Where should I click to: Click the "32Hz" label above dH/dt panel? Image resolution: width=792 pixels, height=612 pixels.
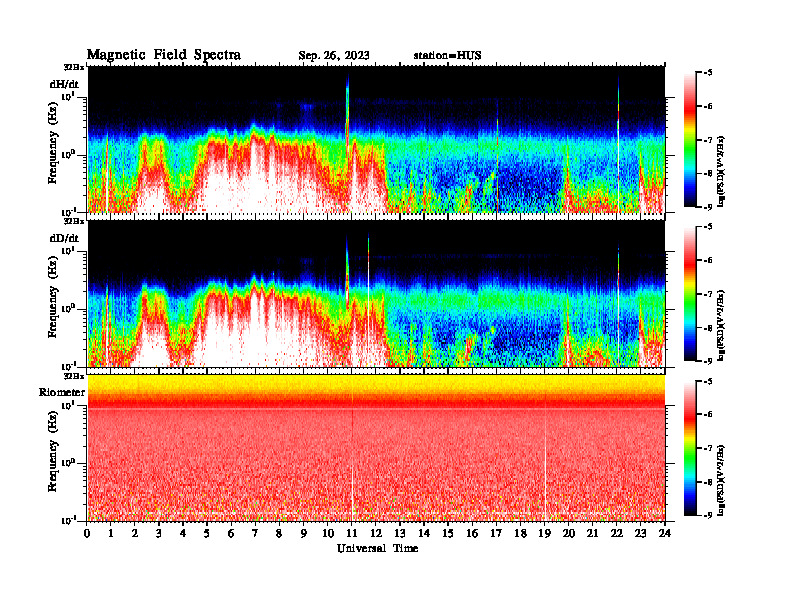pyautogui.click(x=74, y=67)
